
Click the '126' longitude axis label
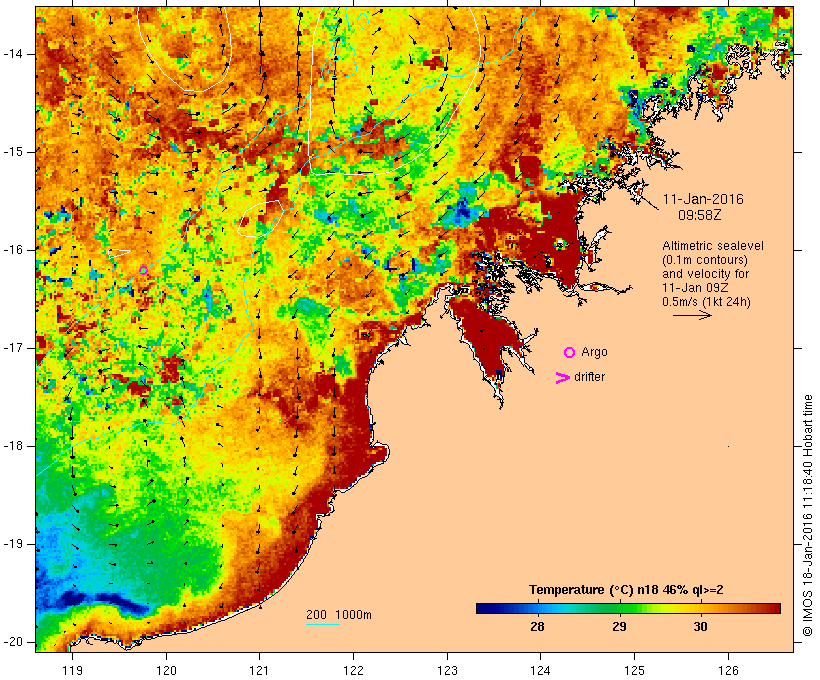728,670
